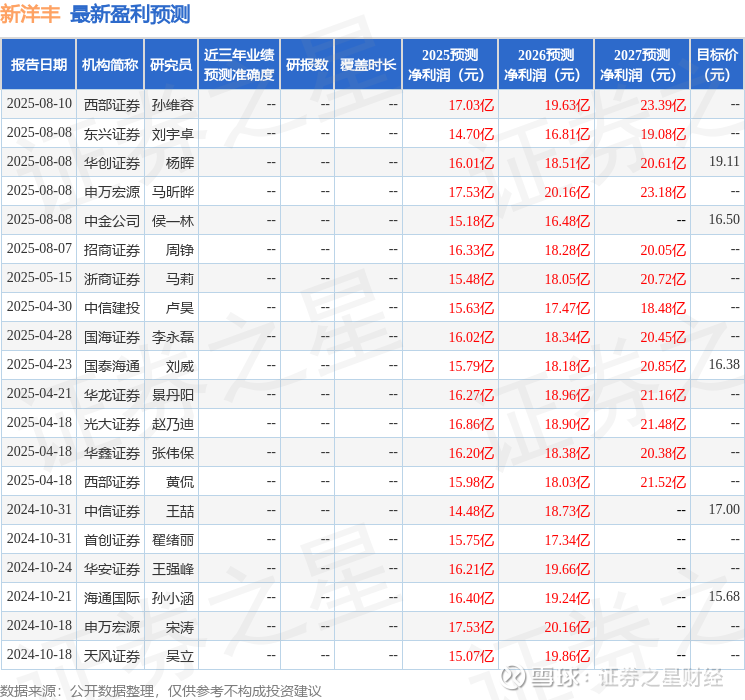Select institution 中金公司
The width and height of the screenshot is (745, 700).
[x=112, y=221]
